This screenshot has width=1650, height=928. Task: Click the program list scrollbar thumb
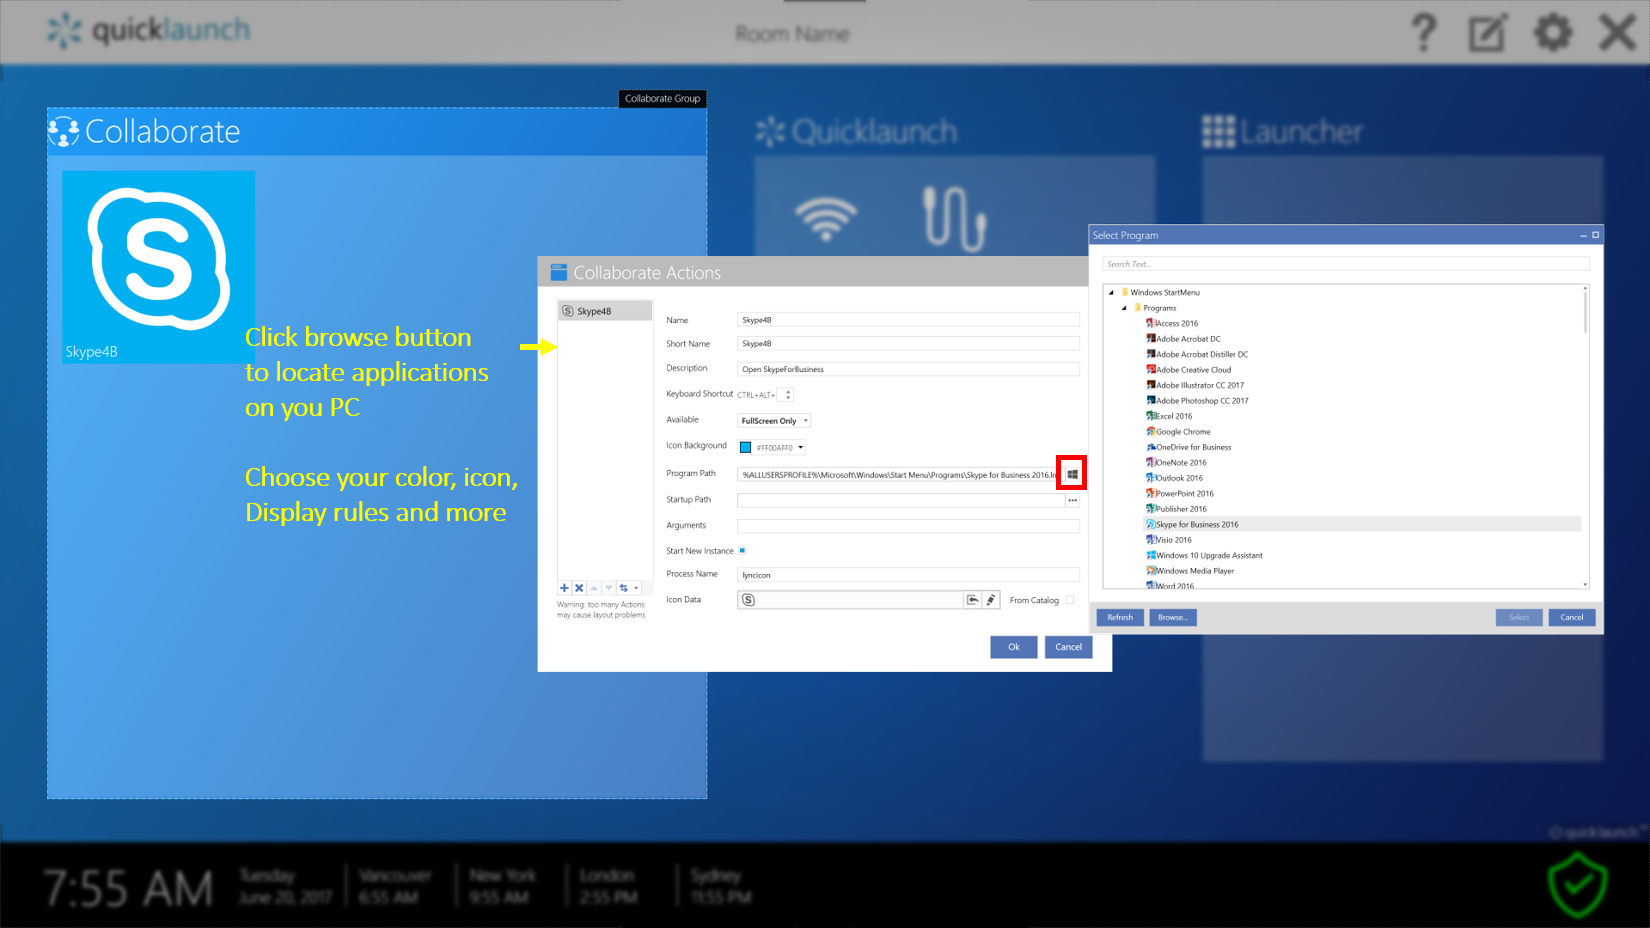coord(1586,312)
